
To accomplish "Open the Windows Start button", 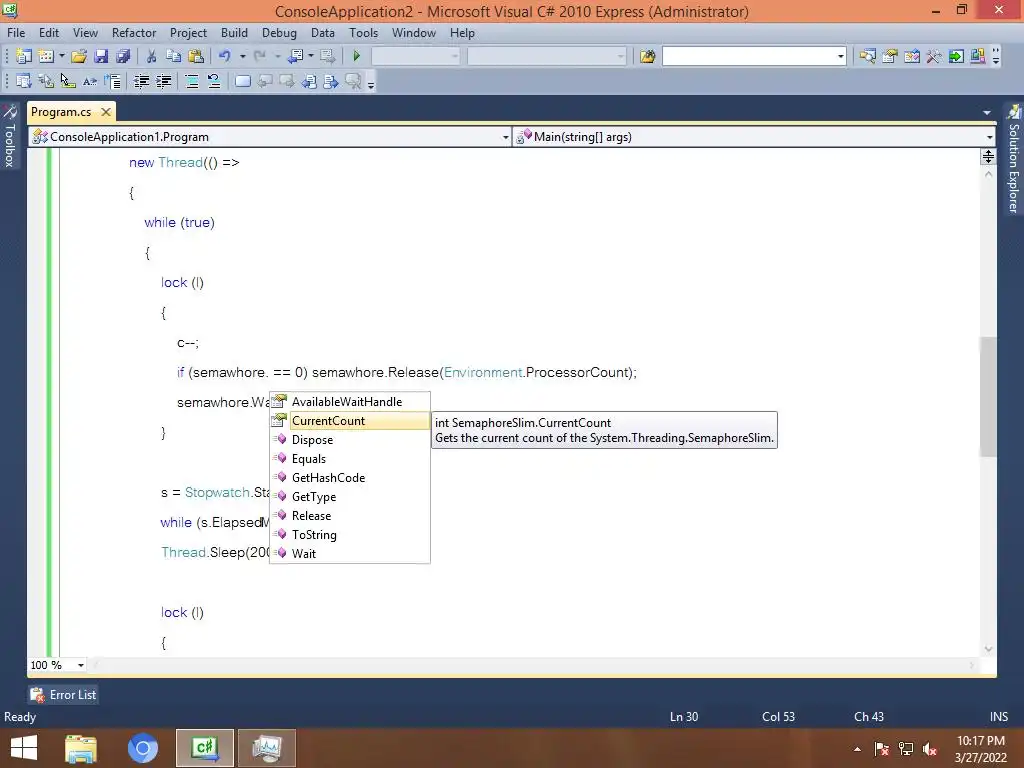I will click(24, 748).
